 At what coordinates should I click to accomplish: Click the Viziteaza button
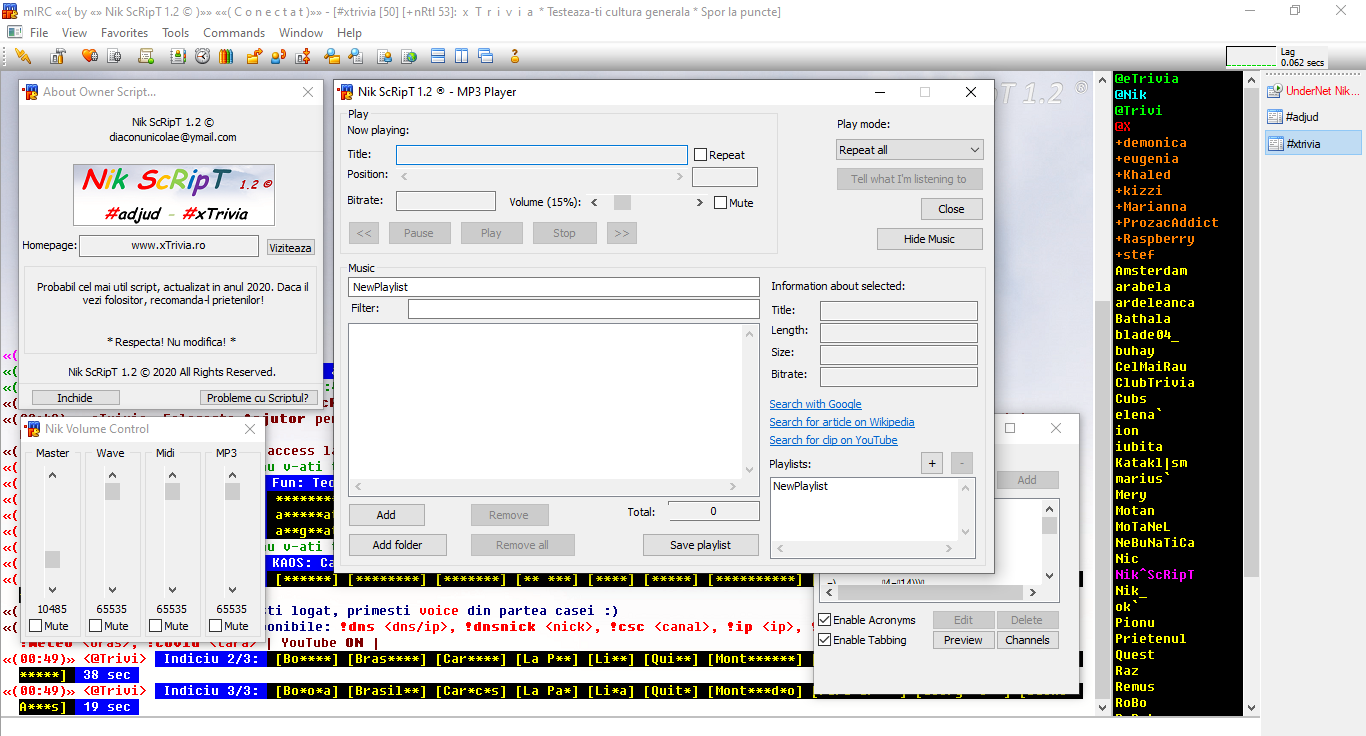click(291, 247)
